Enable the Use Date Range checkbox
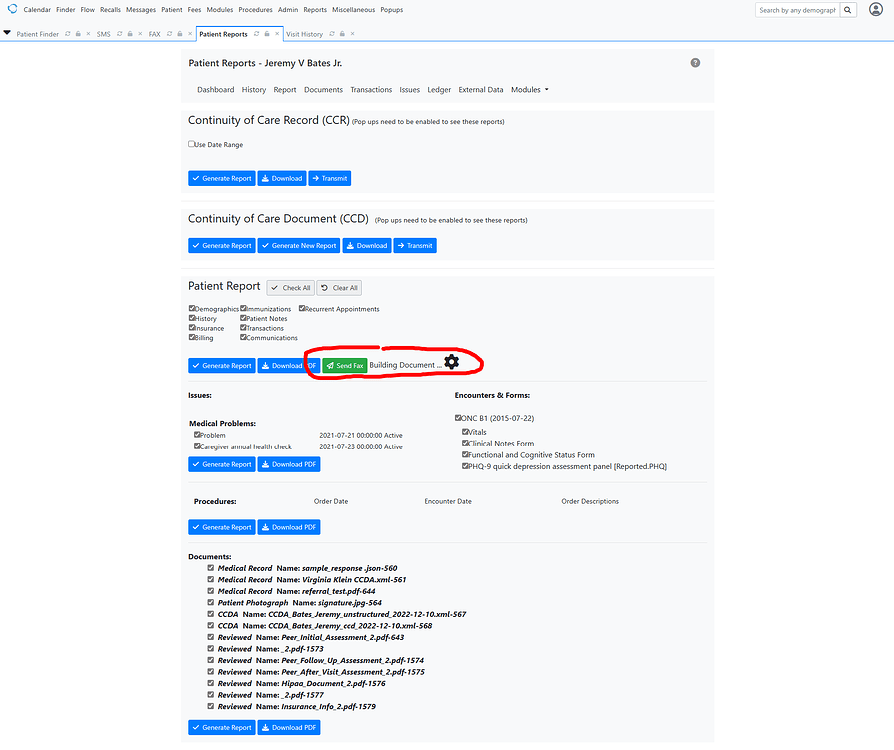Viewport: 894px width, 750px height. 190,143
